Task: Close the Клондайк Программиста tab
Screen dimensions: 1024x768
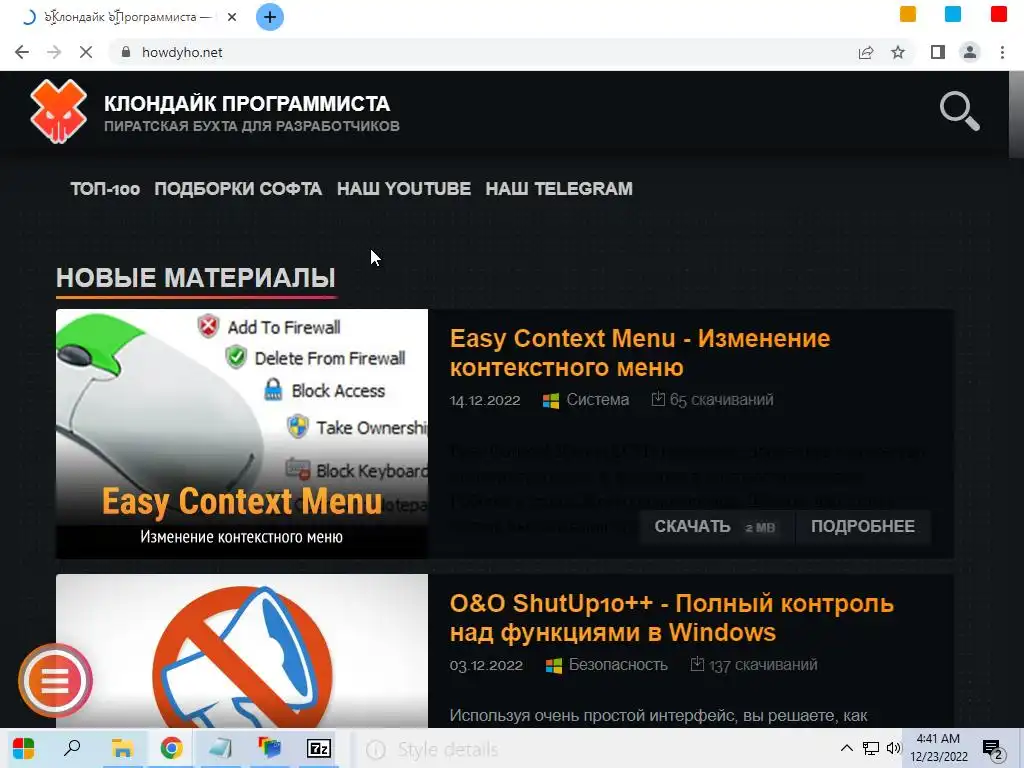Action: 232,17
